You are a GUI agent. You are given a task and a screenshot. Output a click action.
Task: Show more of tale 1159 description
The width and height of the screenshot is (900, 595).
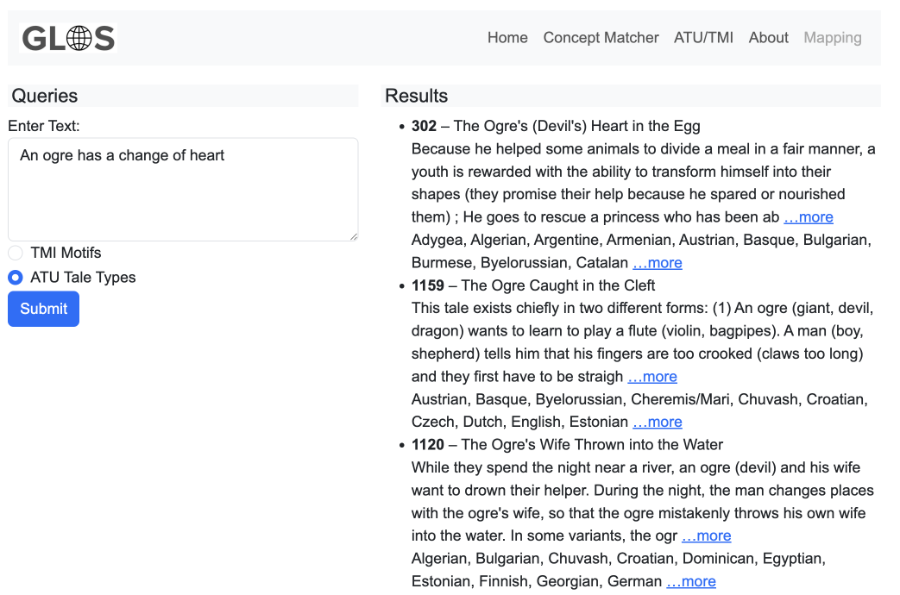(x=652, y=377)
